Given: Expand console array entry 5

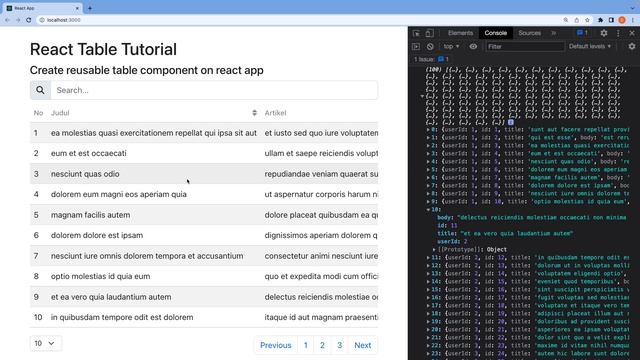Looking at the screenshot, I should point(429,169).
